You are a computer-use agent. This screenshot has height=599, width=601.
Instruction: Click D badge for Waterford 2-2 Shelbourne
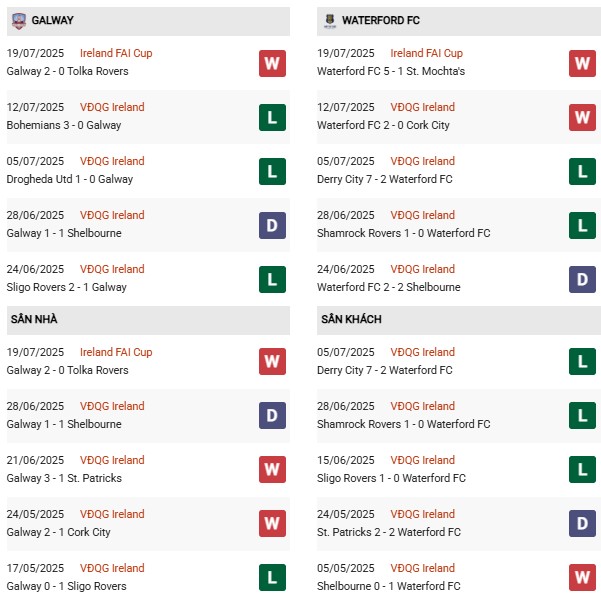tap(582, 279)
